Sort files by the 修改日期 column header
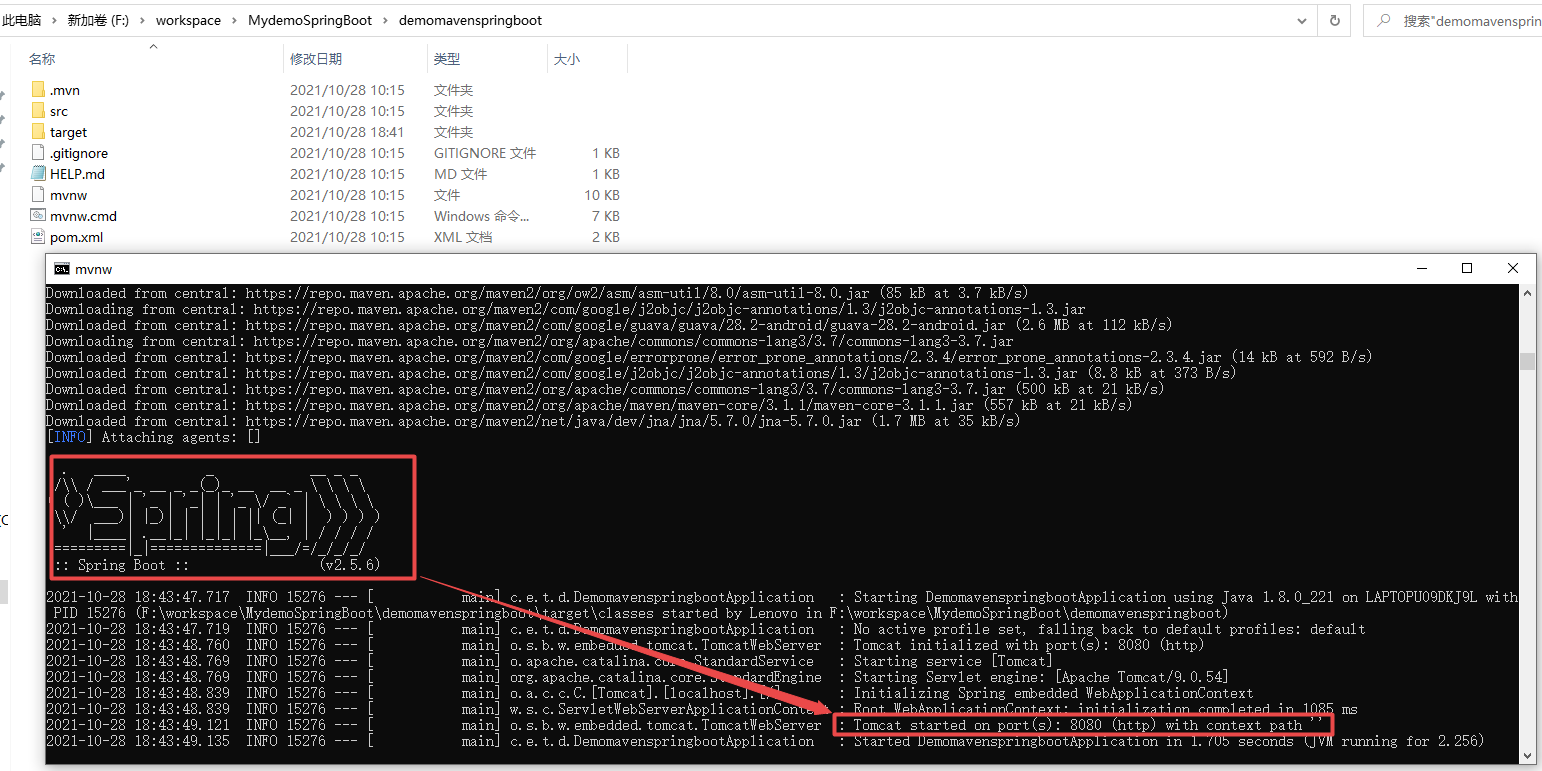 [318, 59]
